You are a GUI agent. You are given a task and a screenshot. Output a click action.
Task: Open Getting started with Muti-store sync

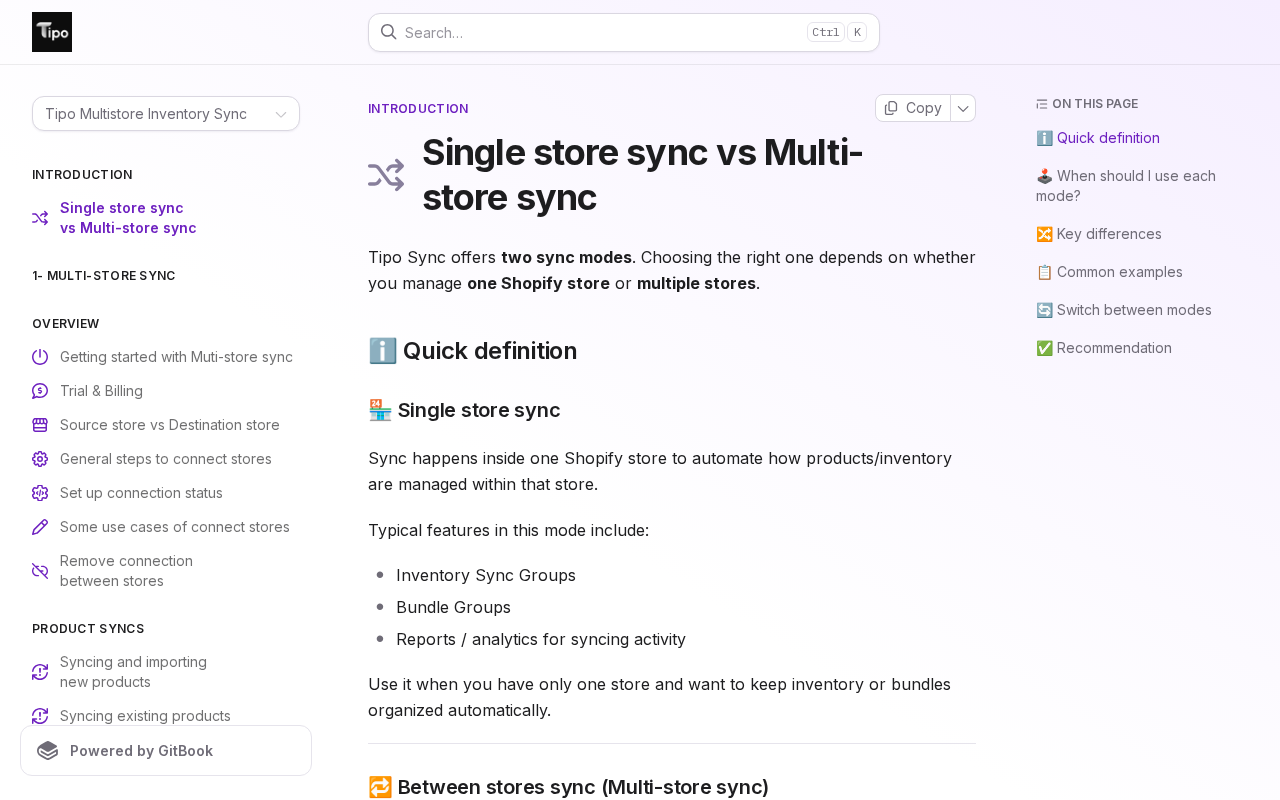point(176,357)
